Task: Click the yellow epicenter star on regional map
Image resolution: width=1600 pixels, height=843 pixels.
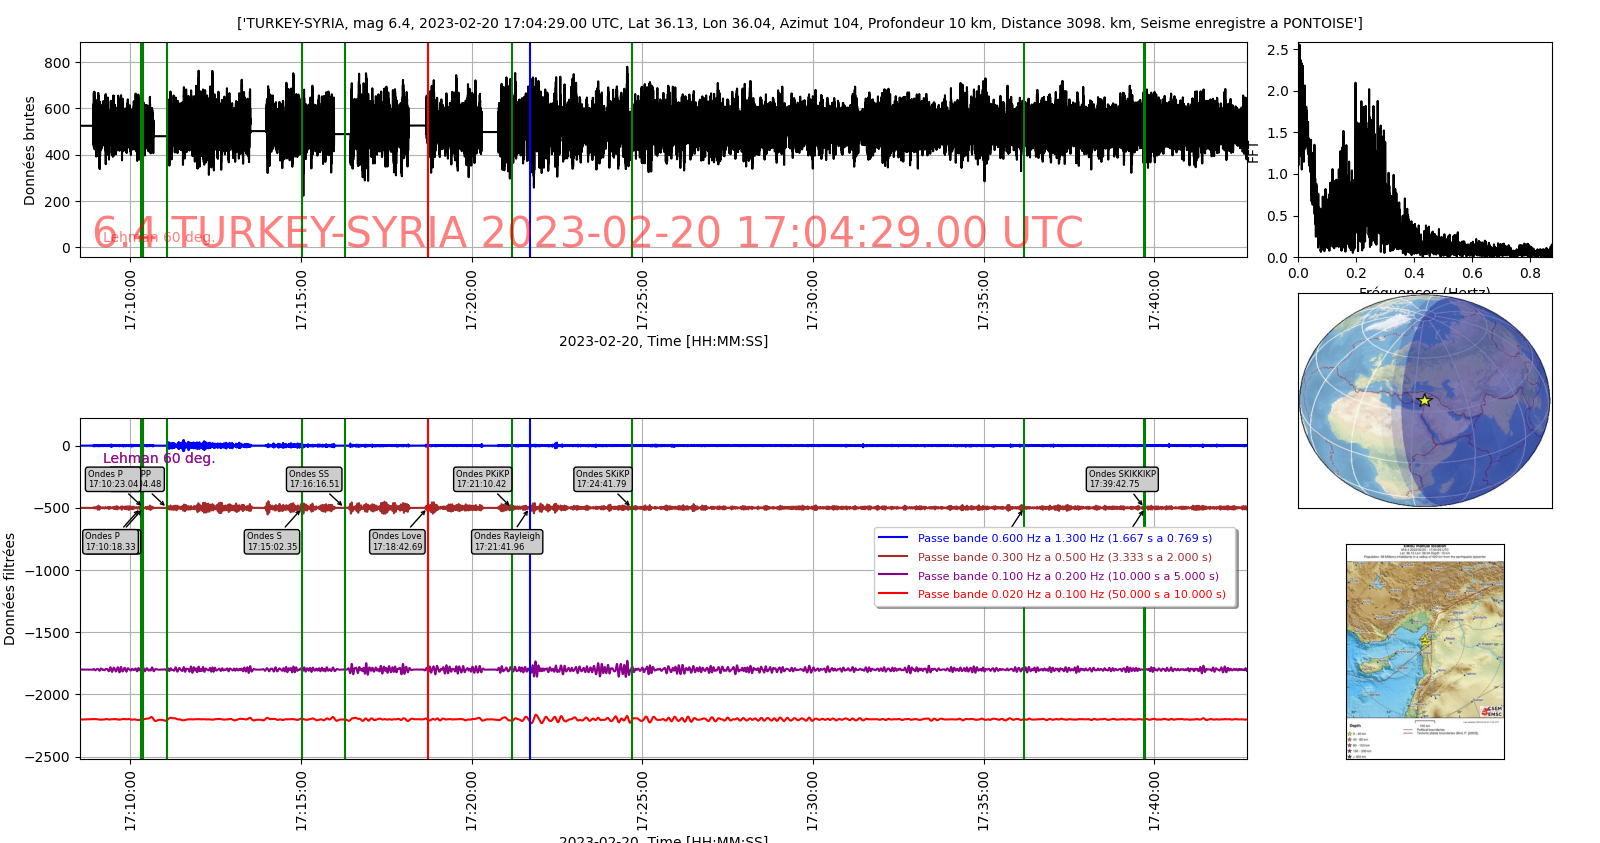Action: 1424,639
